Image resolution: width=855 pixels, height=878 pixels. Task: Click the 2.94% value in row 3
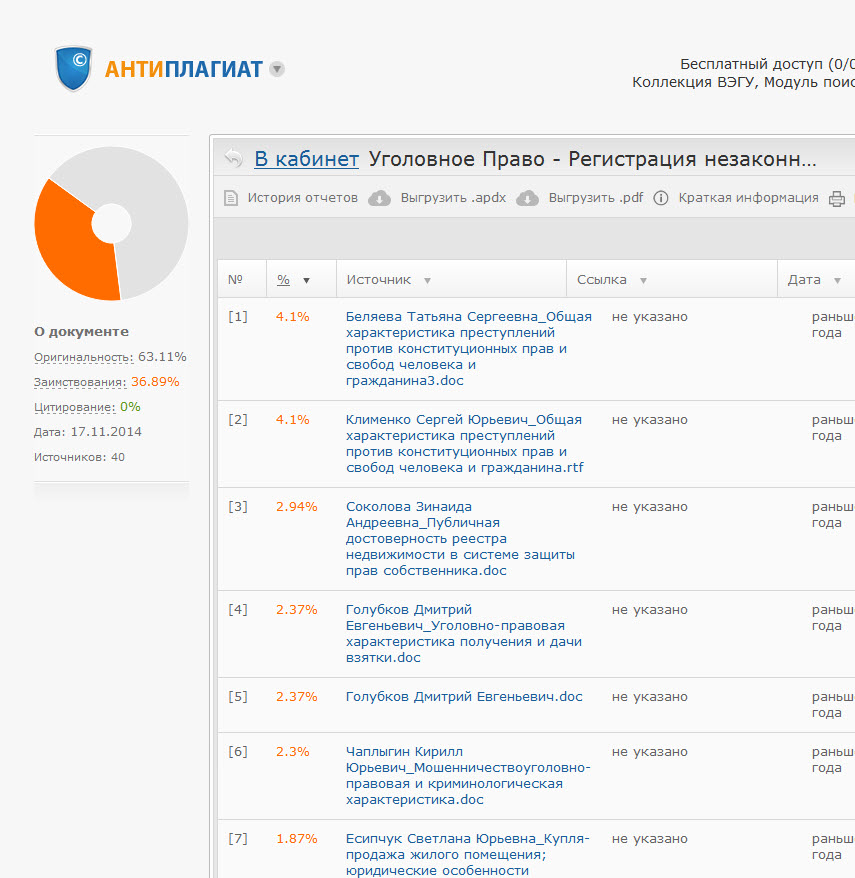coord(296,506)
